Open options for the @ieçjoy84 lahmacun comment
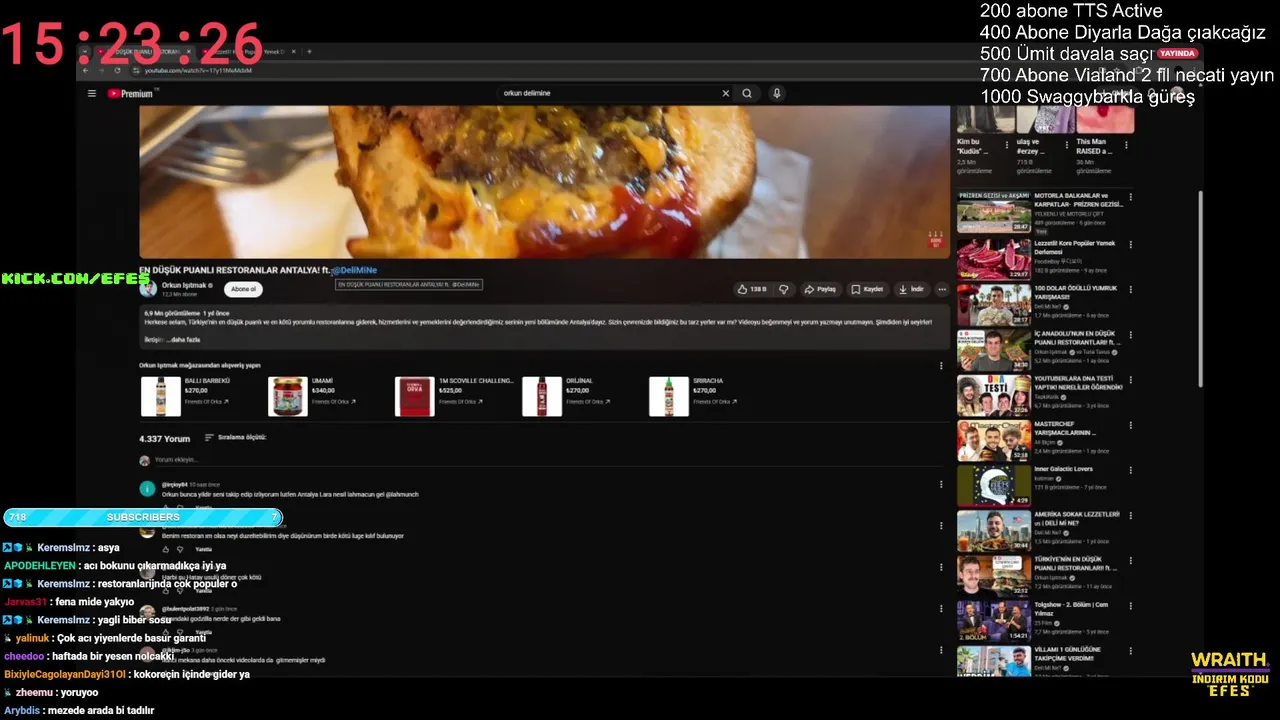The image size is (1280, 720). (941, 485)
